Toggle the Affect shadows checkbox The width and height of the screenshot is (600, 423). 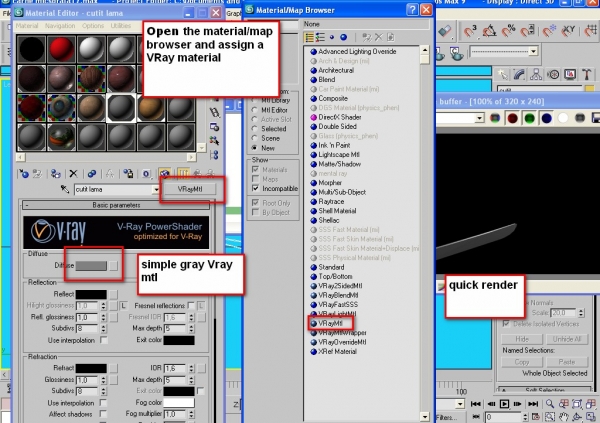103,414
